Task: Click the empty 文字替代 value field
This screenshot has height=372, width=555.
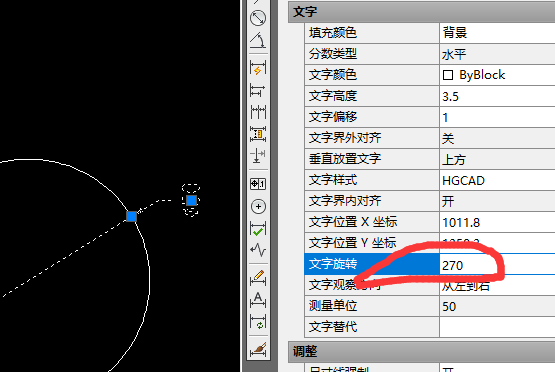Action: coord(497,327)
